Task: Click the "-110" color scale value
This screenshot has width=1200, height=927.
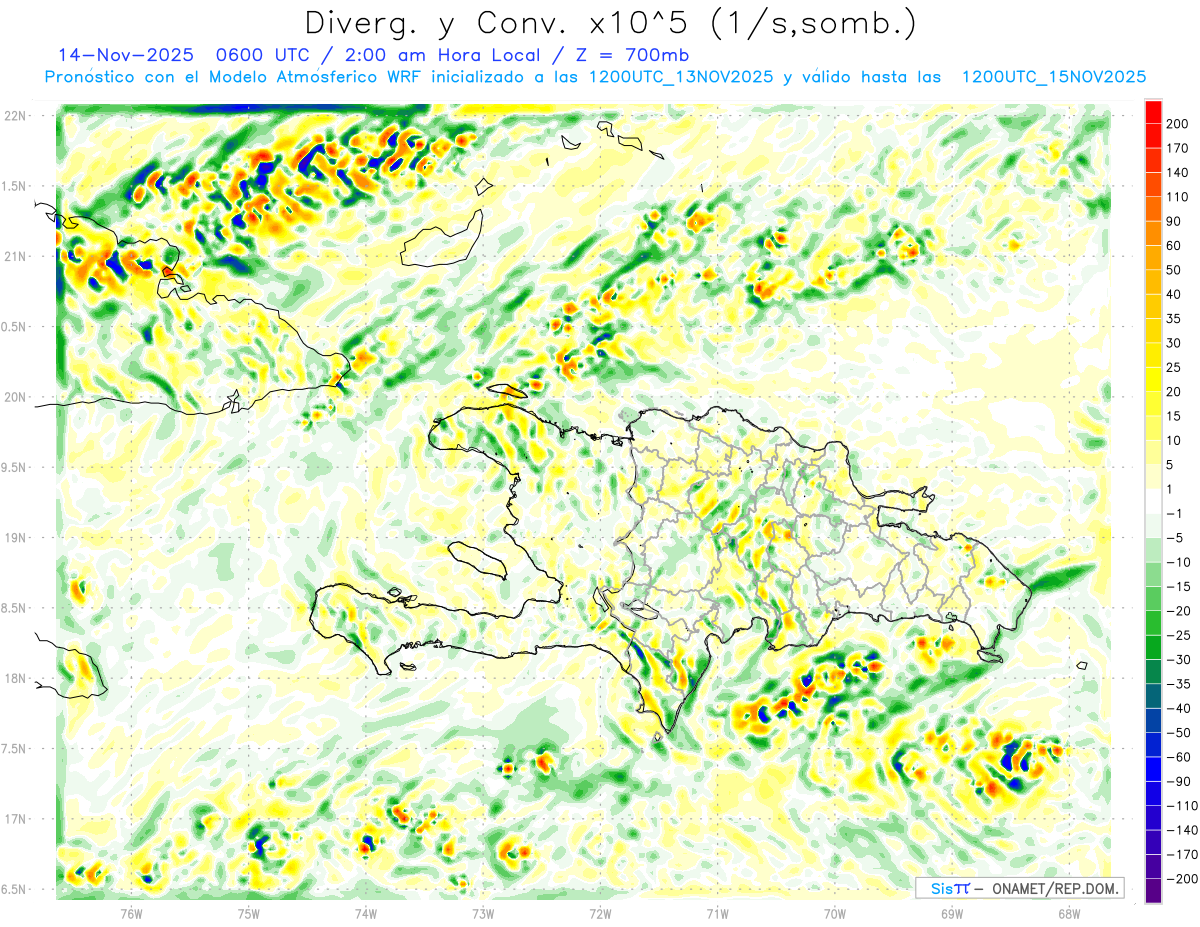Action: click(1182, 806)
